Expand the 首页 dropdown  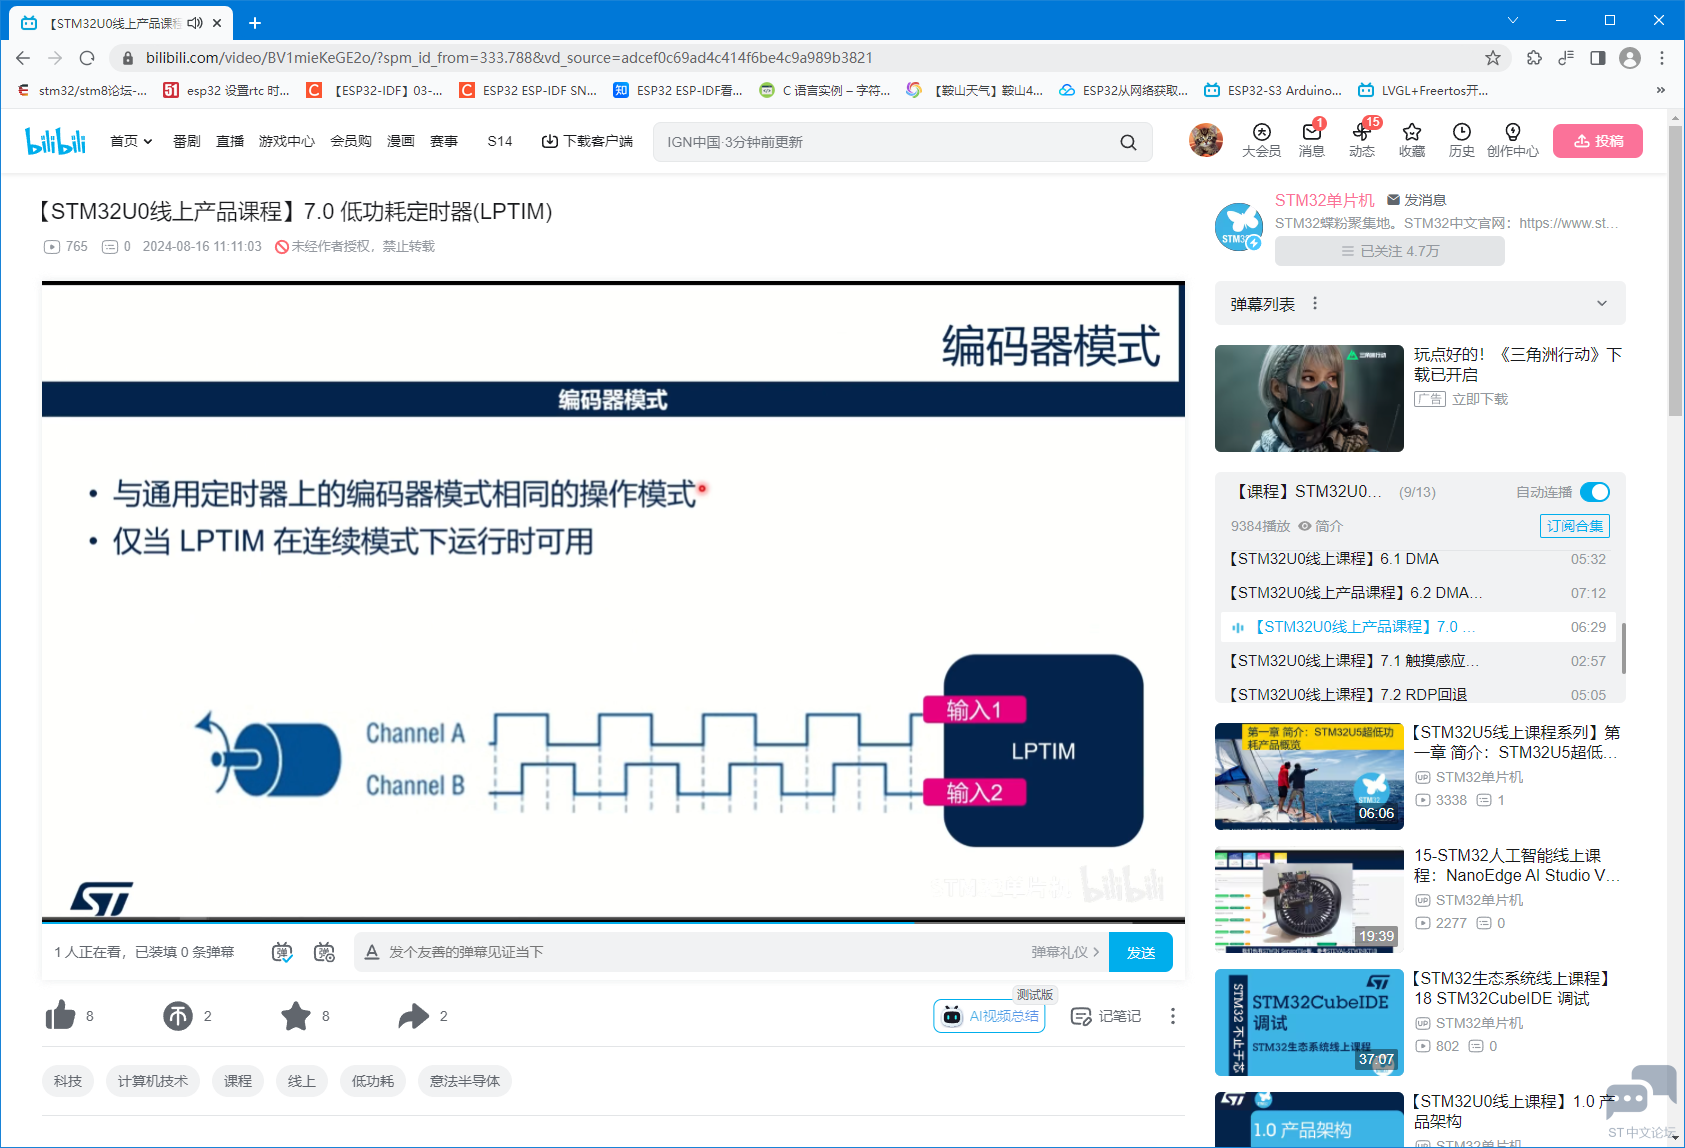click(131, 141)
